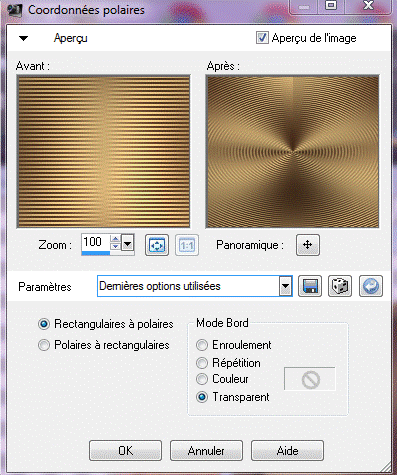Choose Répétition edge mode

click(x=202, y=363)
